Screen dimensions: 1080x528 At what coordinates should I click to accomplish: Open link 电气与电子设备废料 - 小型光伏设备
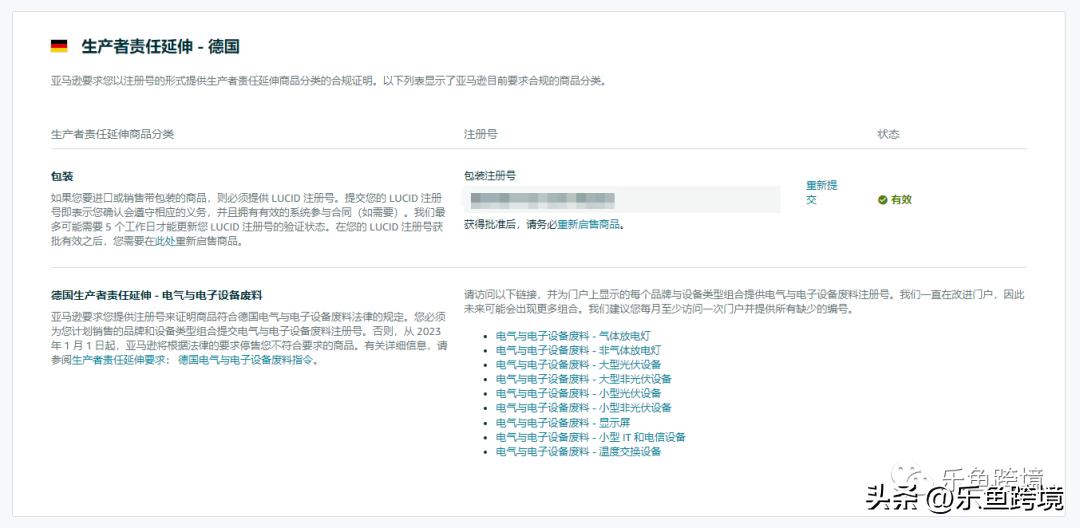(579, 394)
